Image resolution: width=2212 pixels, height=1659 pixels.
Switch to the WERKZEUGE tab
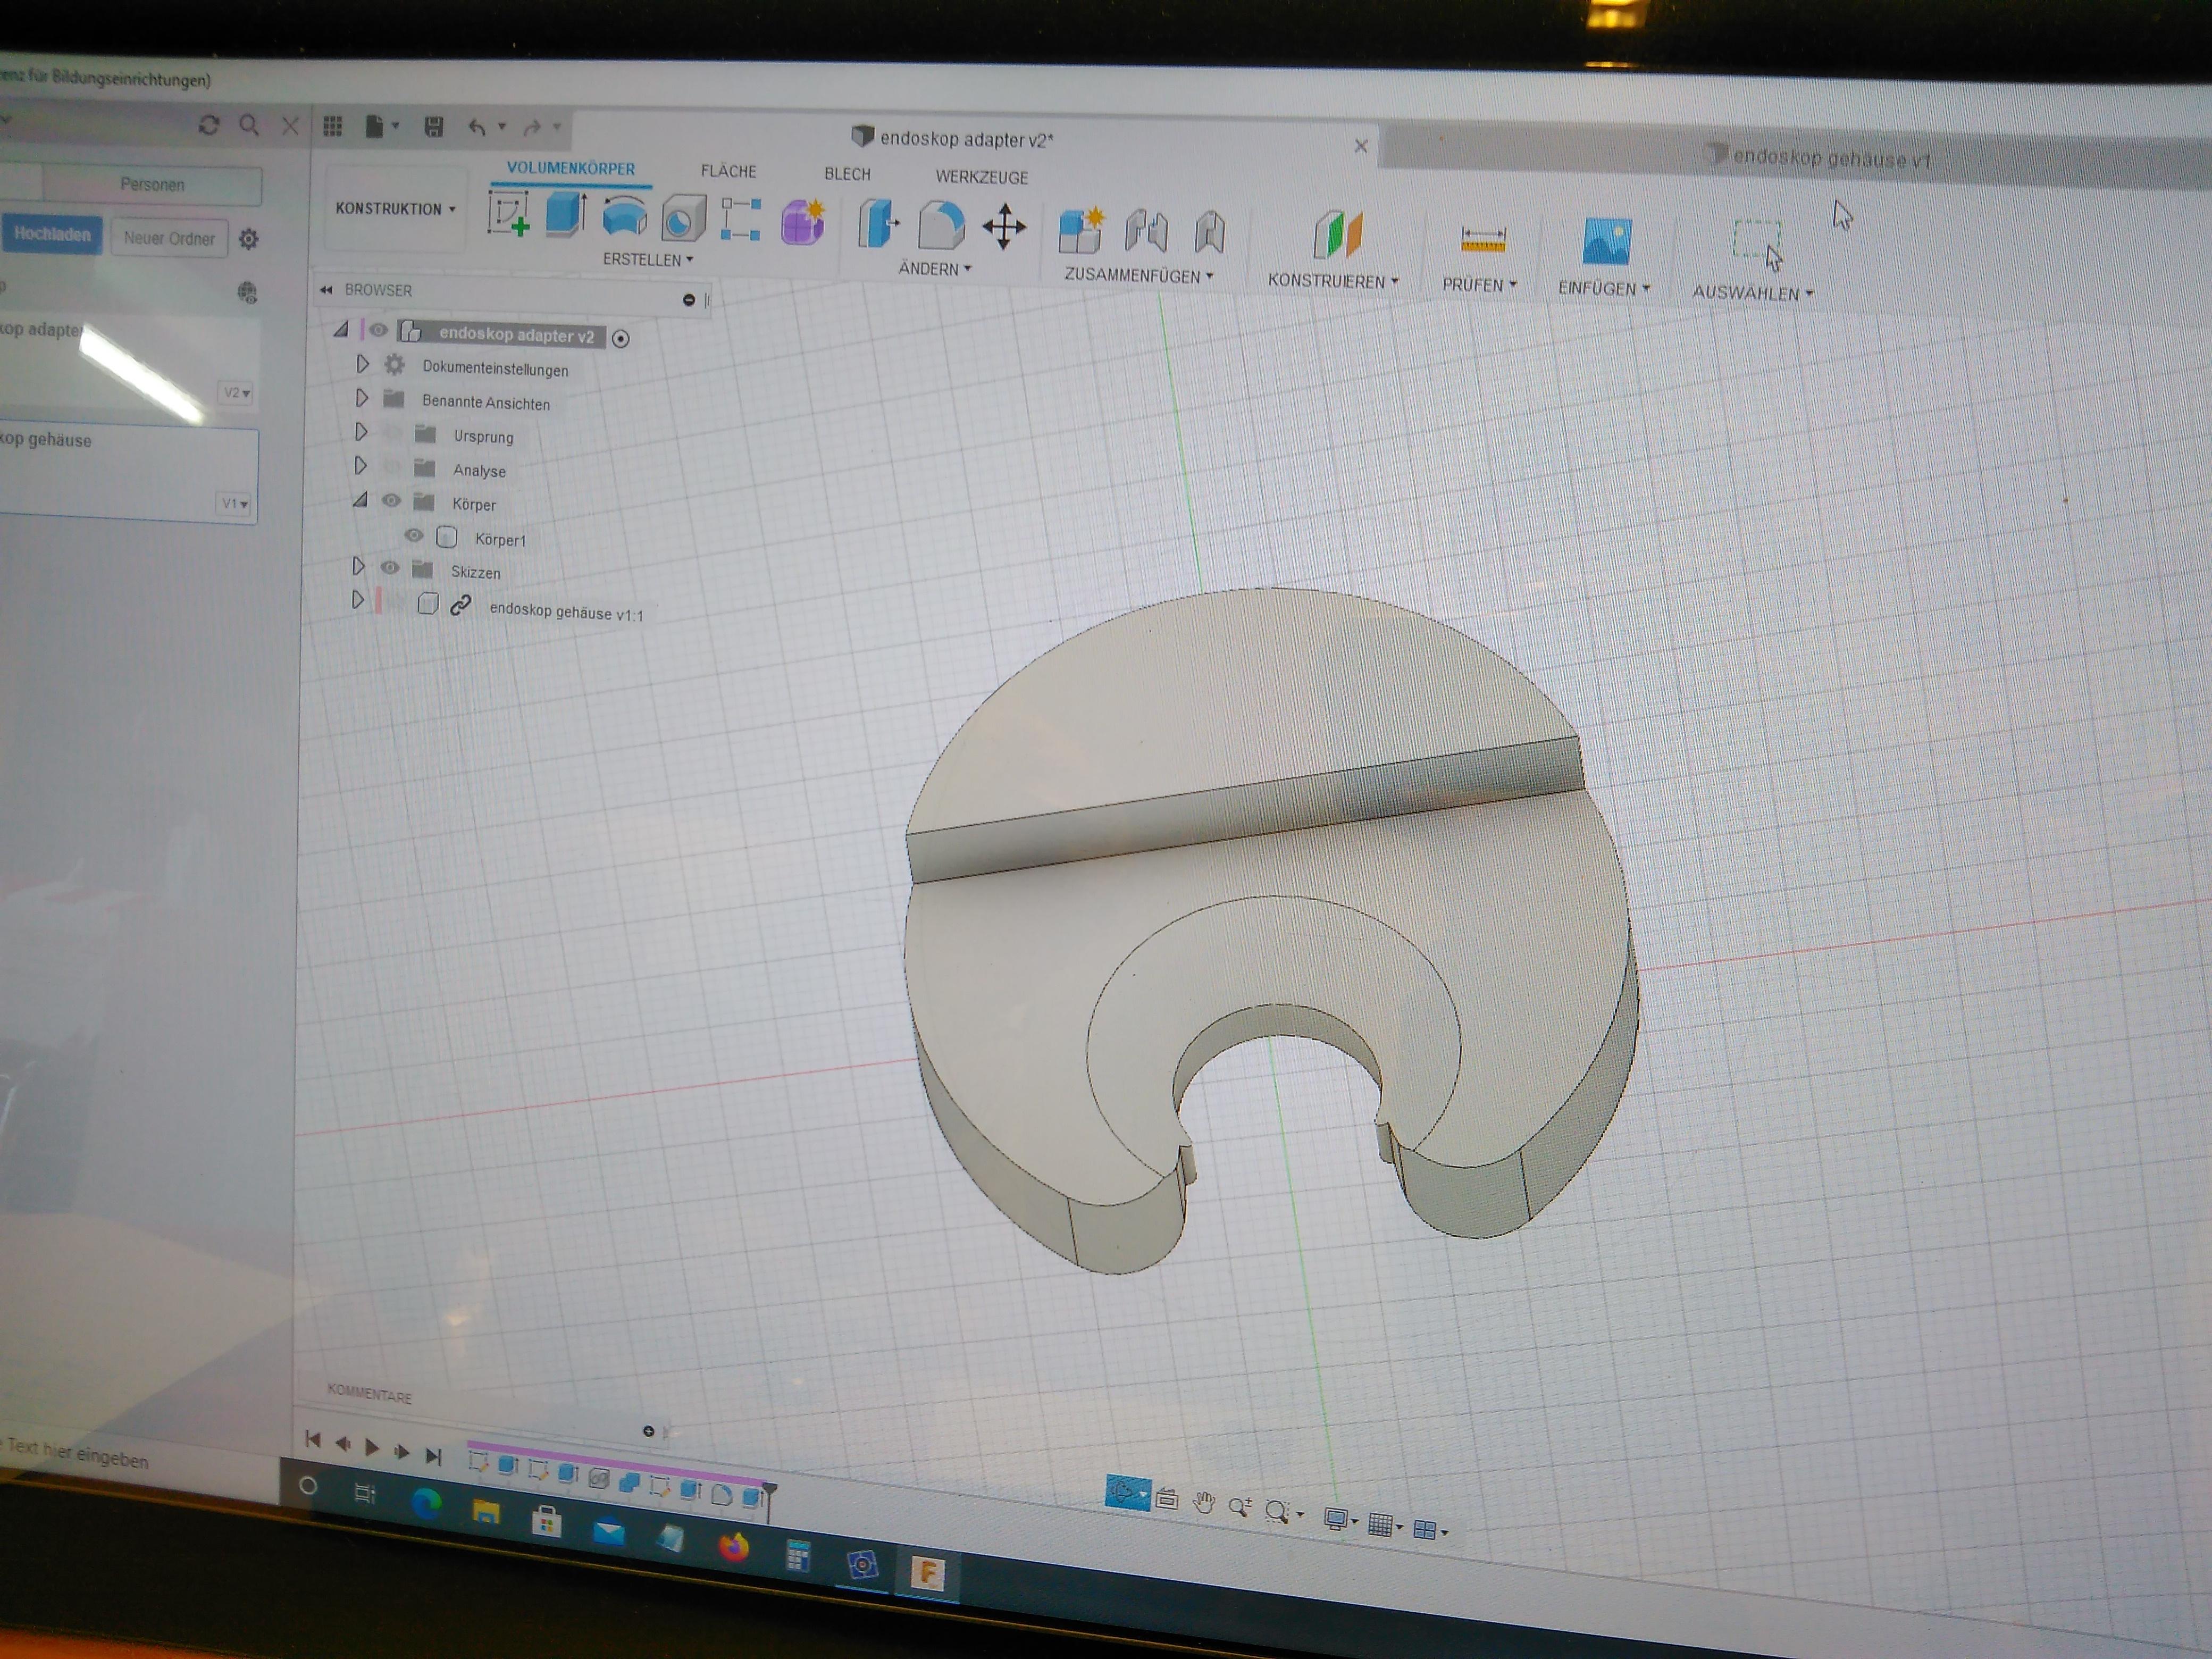click(981, 177)
